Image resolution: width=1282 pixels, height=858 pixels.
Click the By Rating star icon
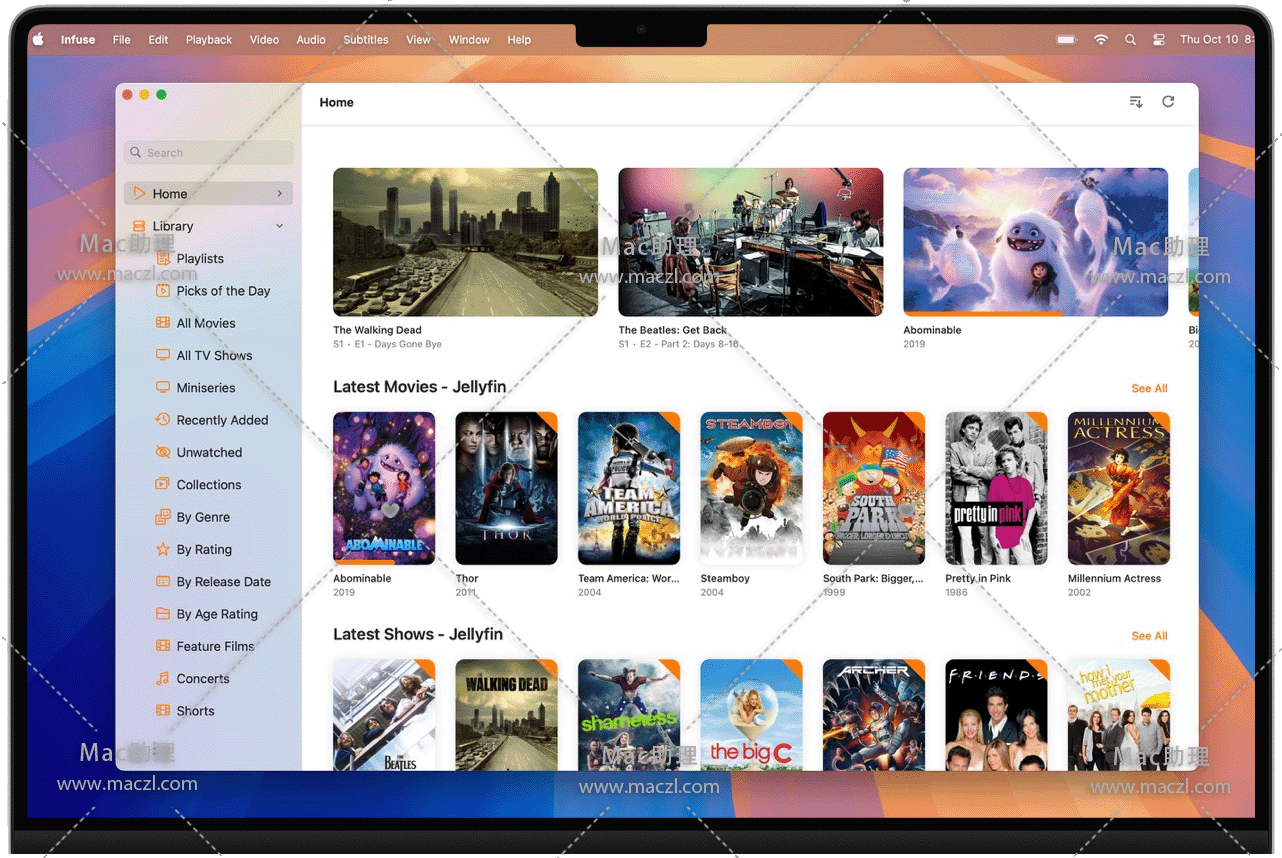[x=163, y=549]
